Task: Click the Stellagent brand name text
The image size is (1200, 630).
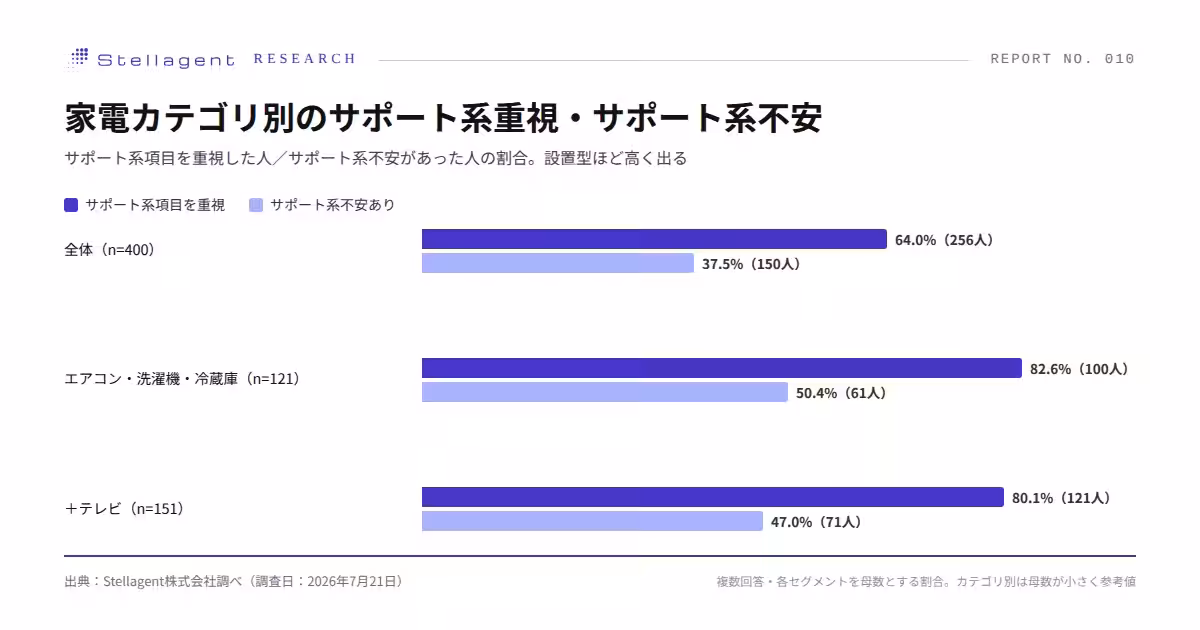Action: pos(166,60)
